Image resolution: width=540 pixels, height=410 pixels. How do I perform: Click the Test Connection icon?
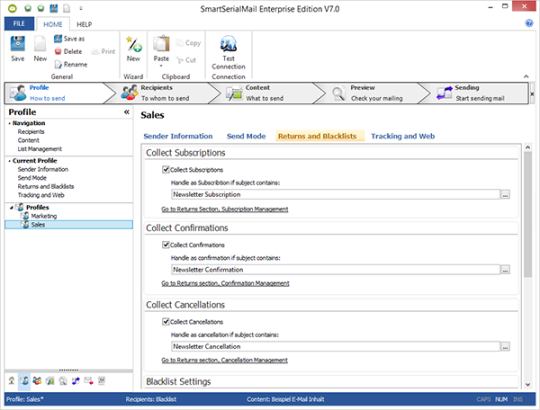pos(228,52)
